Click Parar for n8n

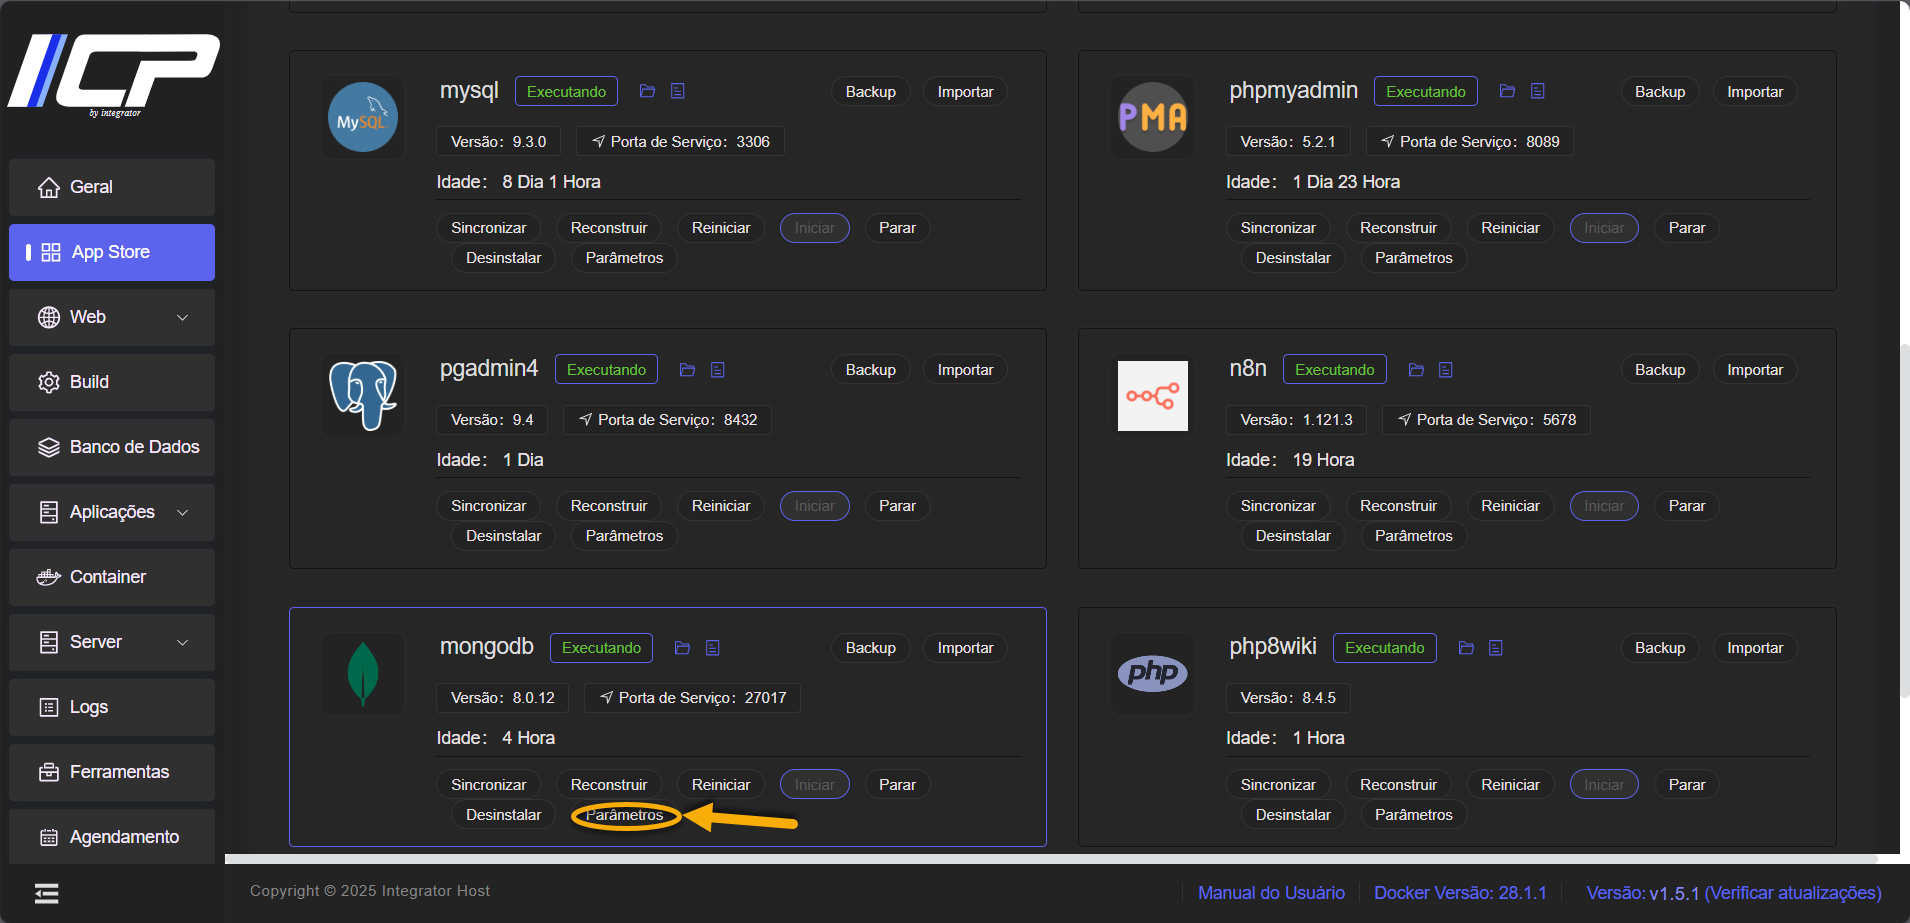pyautogui.click(x=1687, y=506)
